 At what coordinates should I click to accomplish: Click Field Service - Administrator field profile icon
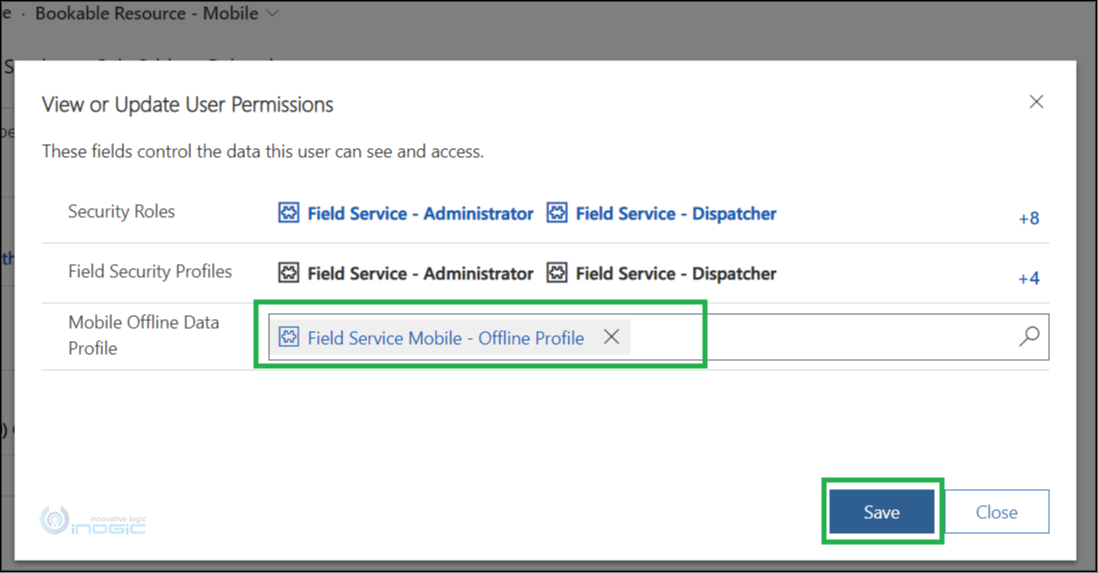click(x=289, y=272)
